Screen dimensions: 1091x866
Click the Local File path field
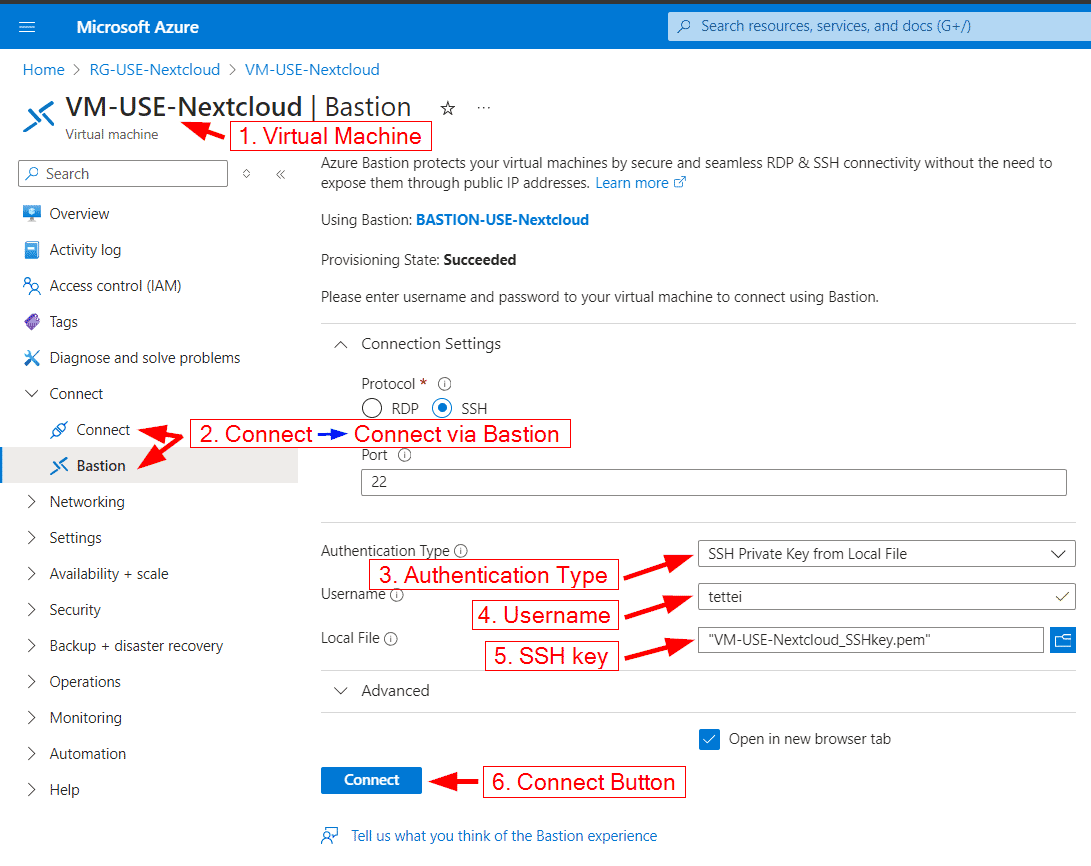[x=870, y=640]
